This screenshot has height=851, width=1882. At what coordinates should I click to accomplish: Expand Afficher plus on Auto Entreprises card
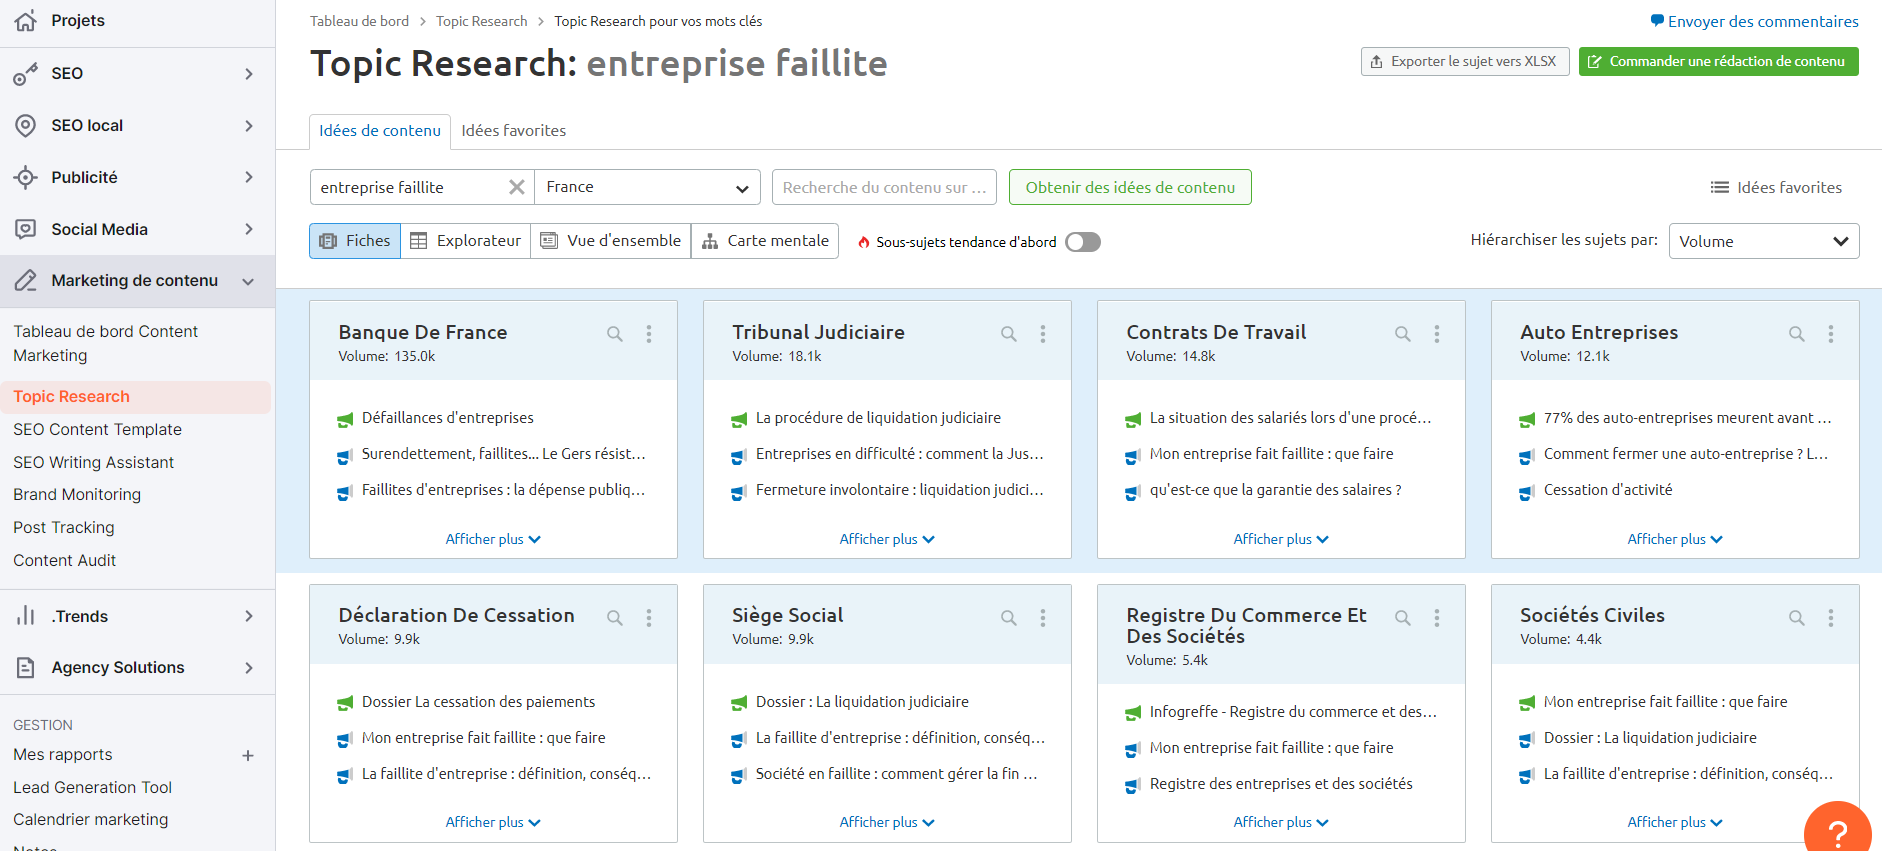[x=1675, y=539]
